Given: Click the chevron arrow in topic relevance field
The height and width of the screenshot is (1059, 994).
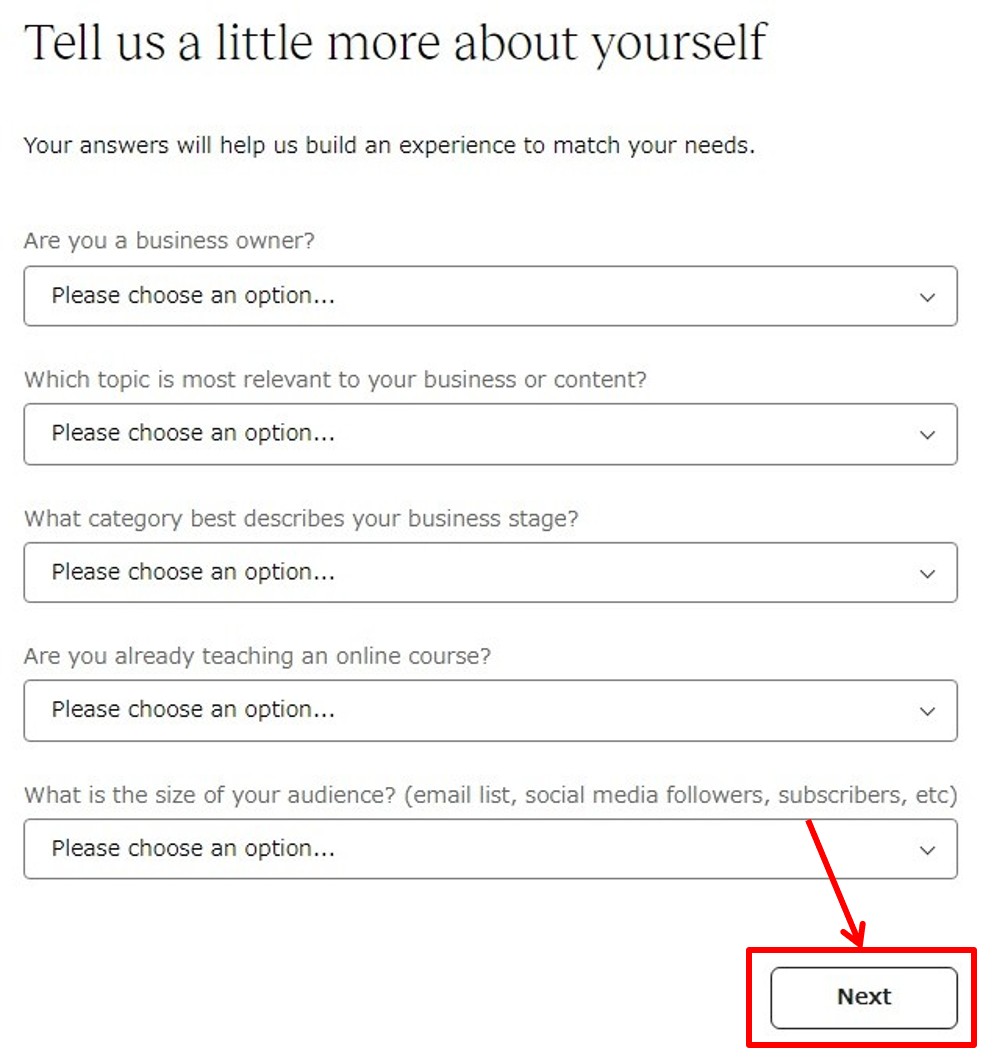Looking at the screenshot, I should (928, 435).
